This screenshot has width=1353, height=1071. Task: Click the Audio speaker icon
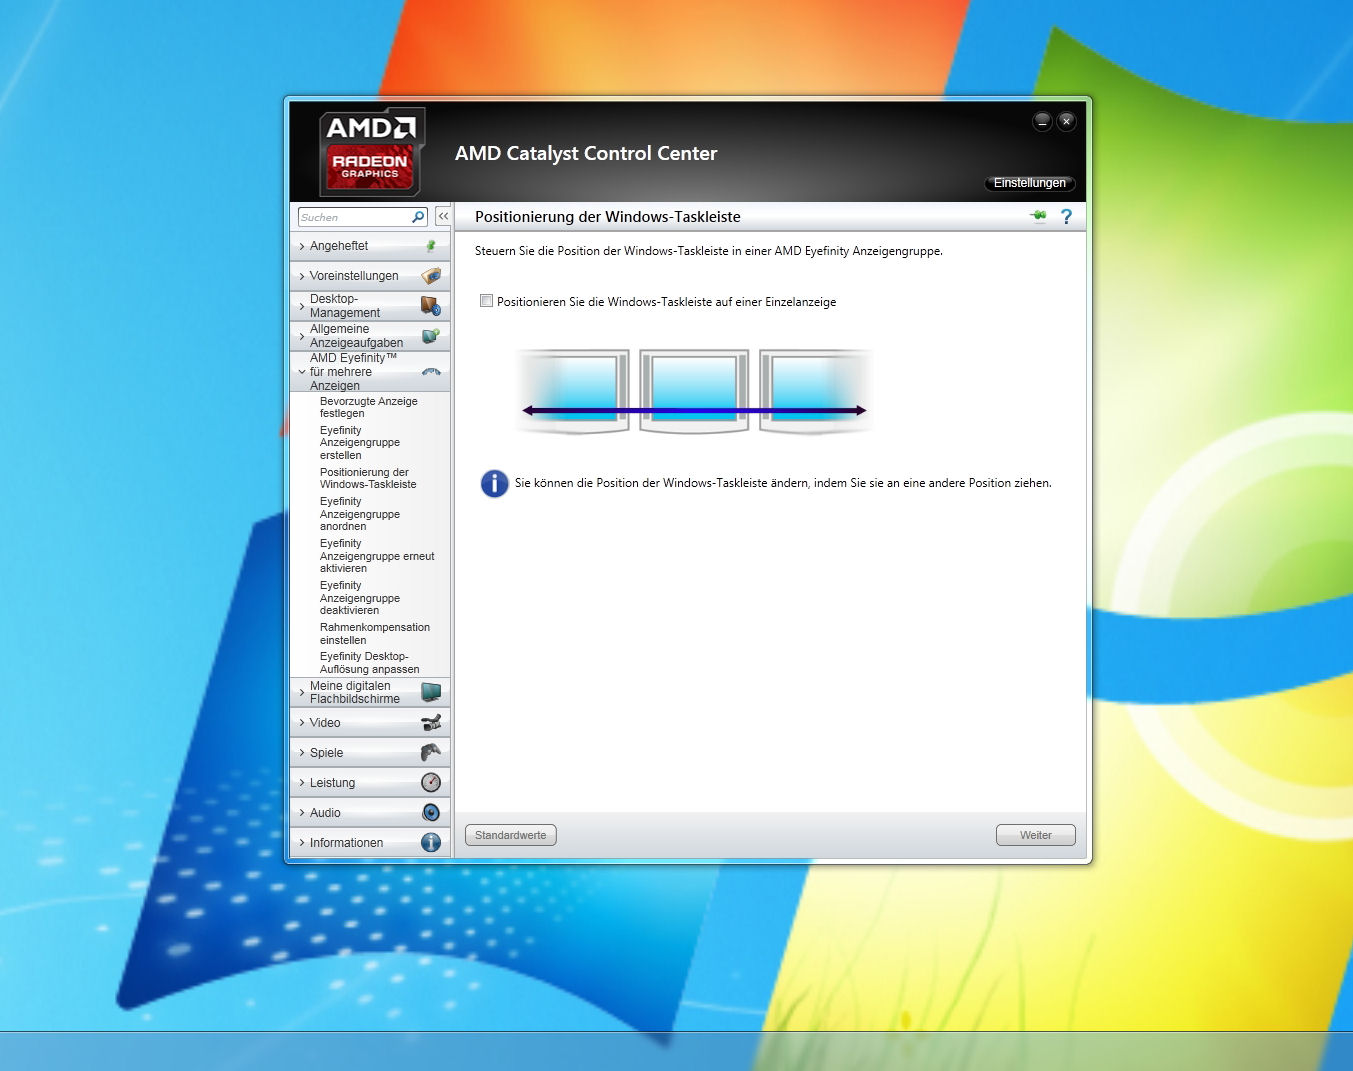coord(431,812)
